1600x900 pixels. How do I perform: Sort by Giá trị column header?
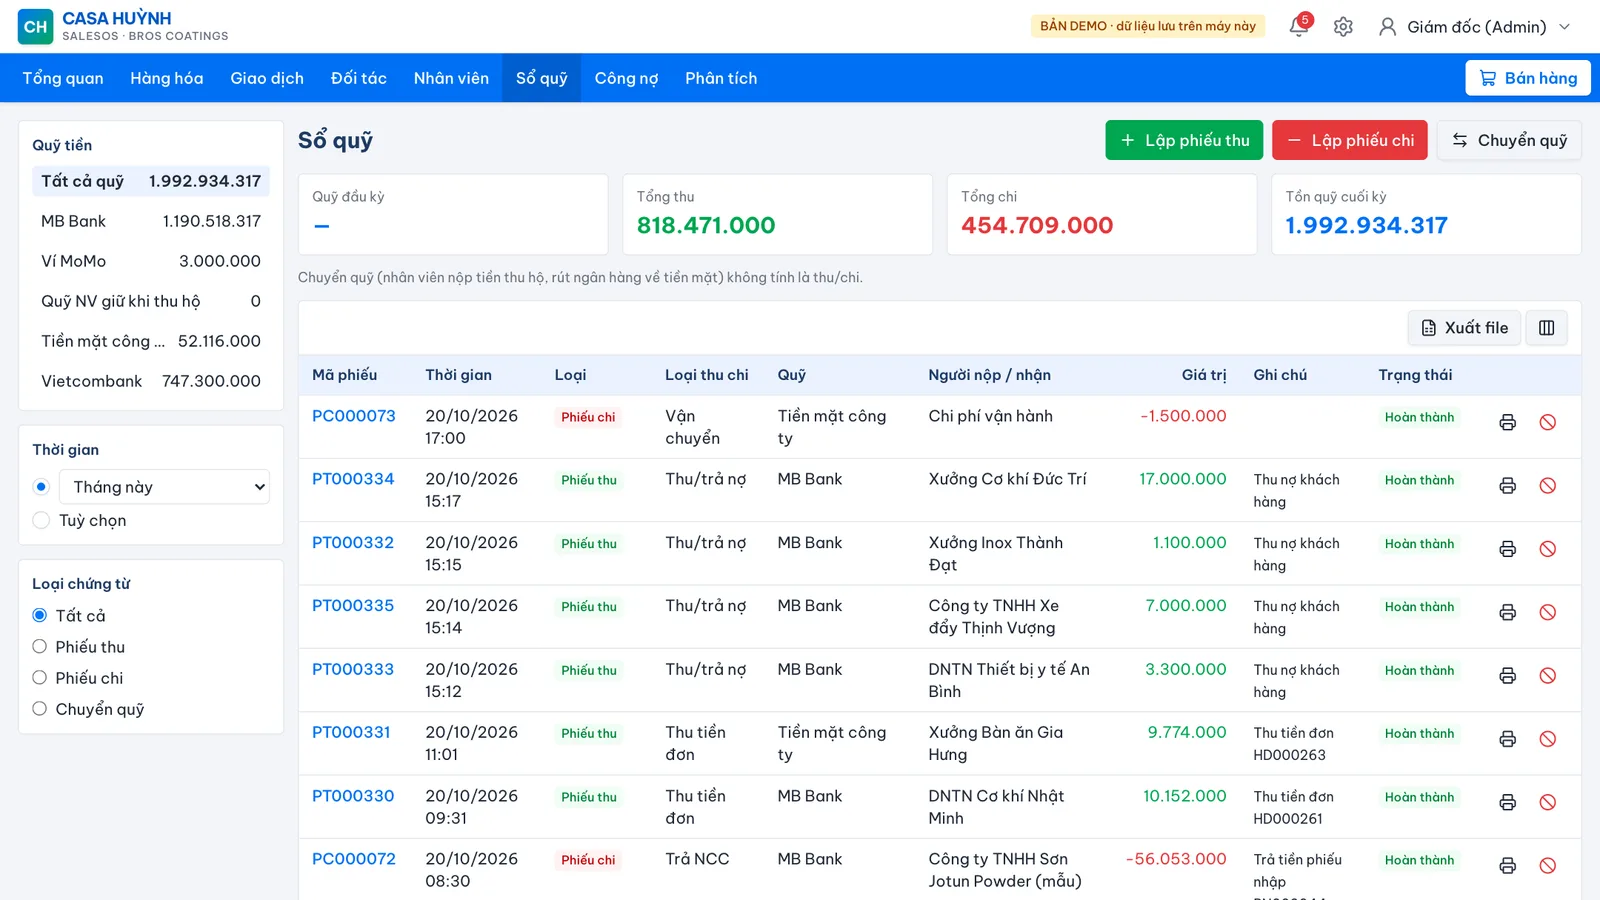coord(1203,375)
